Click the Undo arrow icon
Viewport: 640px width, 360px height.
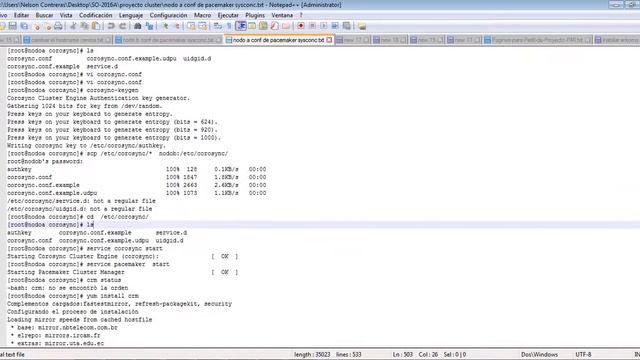111,26
